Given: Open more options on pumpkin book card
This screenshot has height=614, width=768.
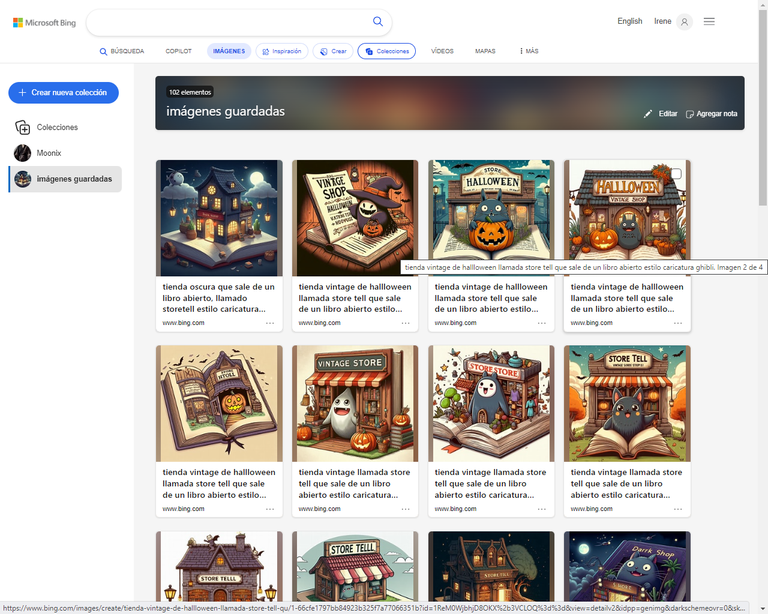Looking at the screenshot, I should (270, 509).
